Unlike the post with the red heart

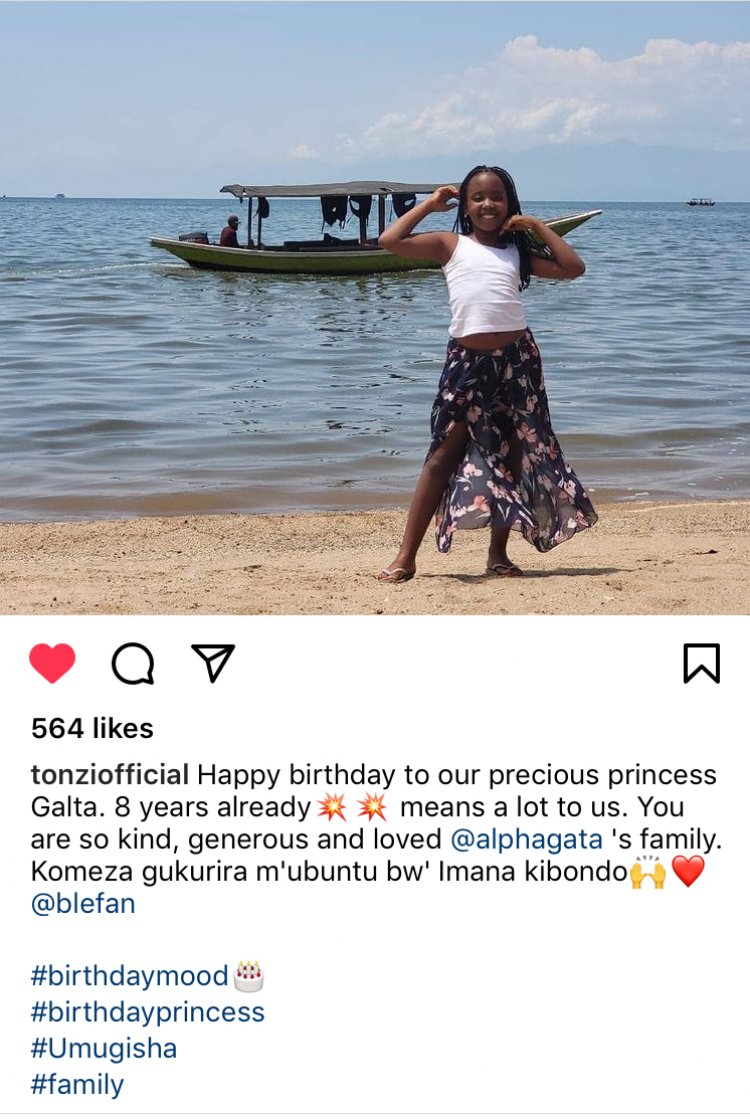click(x=52, y=663)
